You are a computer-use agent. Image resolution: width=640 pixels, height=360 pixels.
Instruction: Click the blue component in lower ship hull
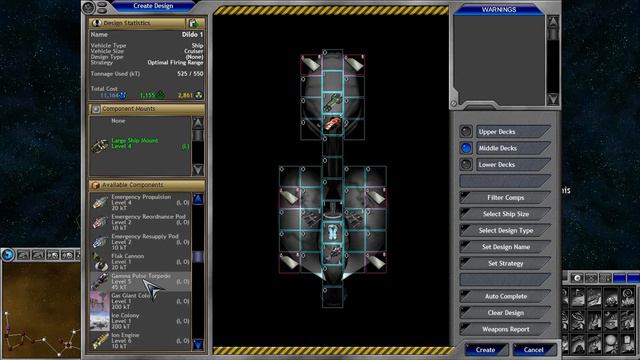tap(333, 233)
